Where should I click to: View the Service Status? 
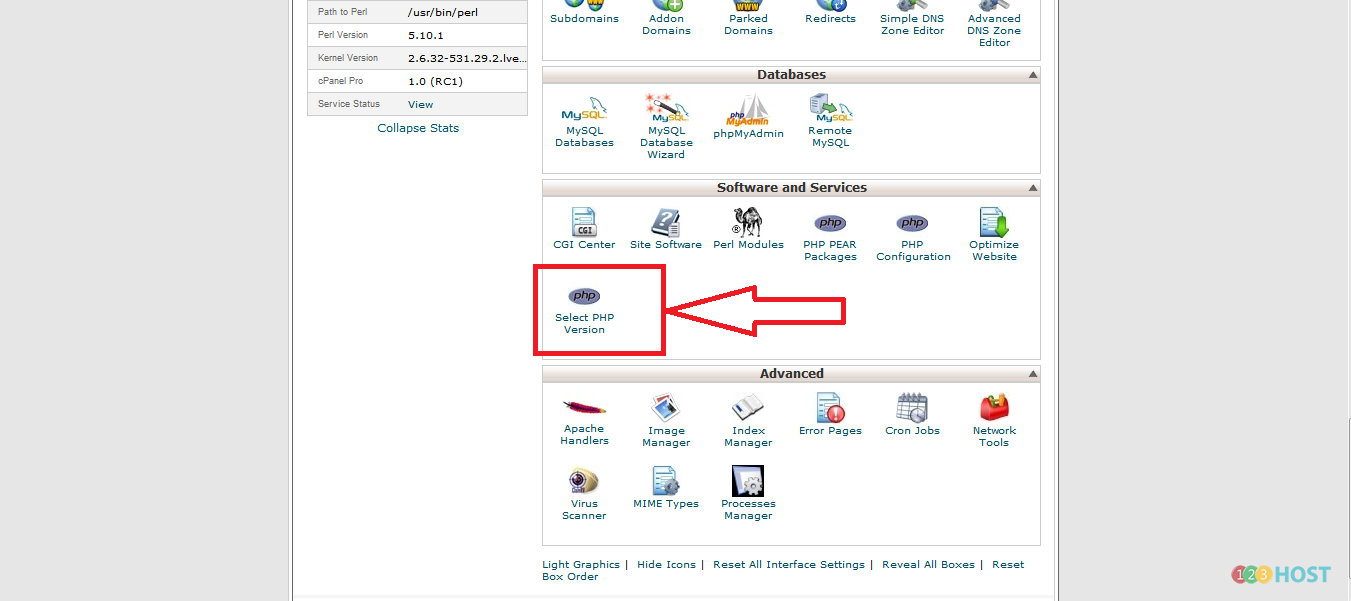pos(420,104)
